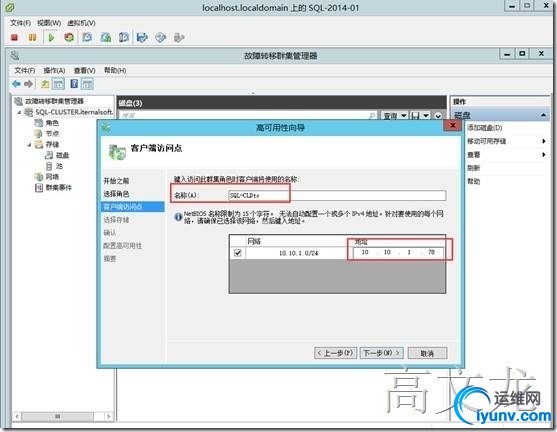Select the 角色 tree item
557x432 pixels.
(x=52, y=123)
